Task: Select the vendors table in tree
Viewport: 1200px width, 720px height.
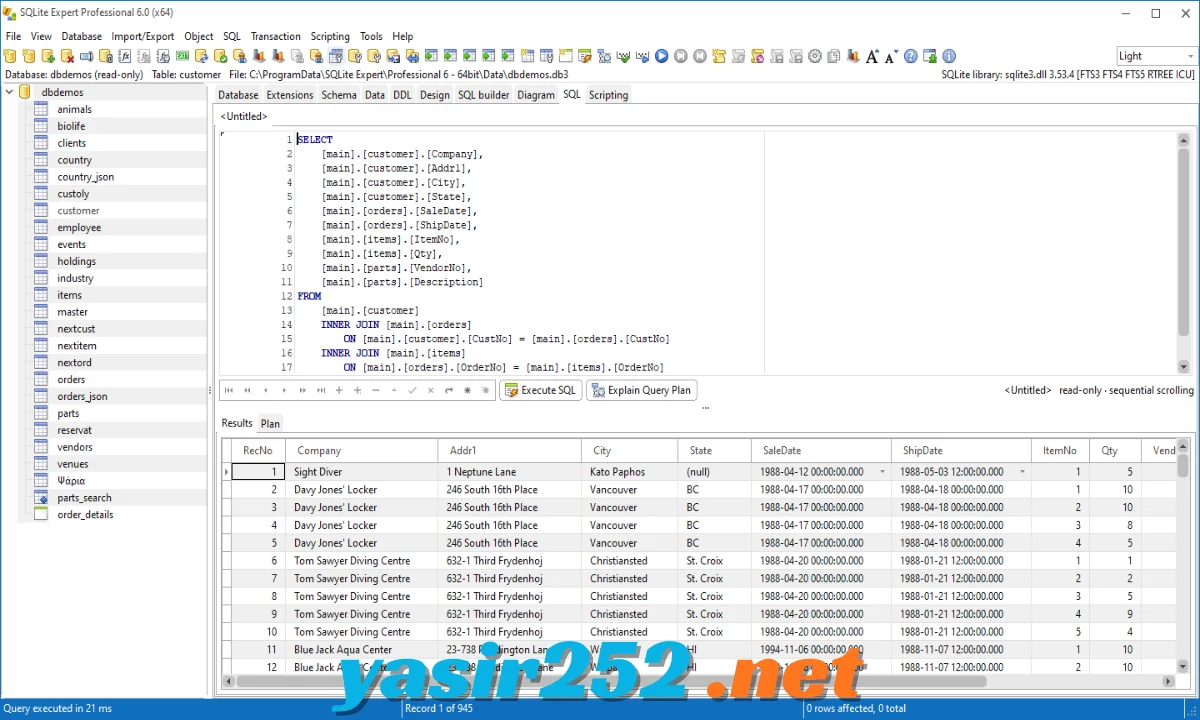Action: coord(75,447)
